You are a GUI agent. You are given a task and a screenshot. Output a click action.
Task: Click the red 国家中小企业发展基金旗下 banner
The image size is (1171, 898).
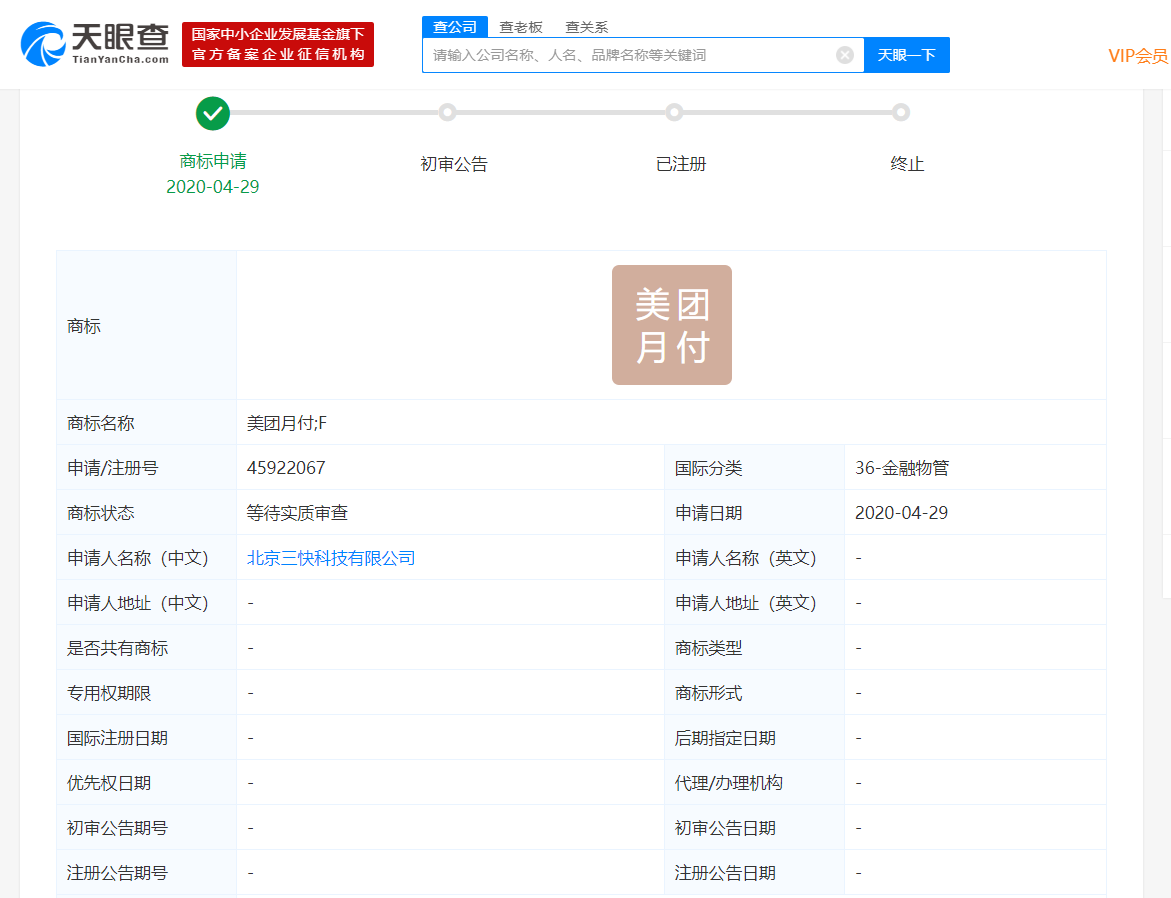(x=278, y=44)
